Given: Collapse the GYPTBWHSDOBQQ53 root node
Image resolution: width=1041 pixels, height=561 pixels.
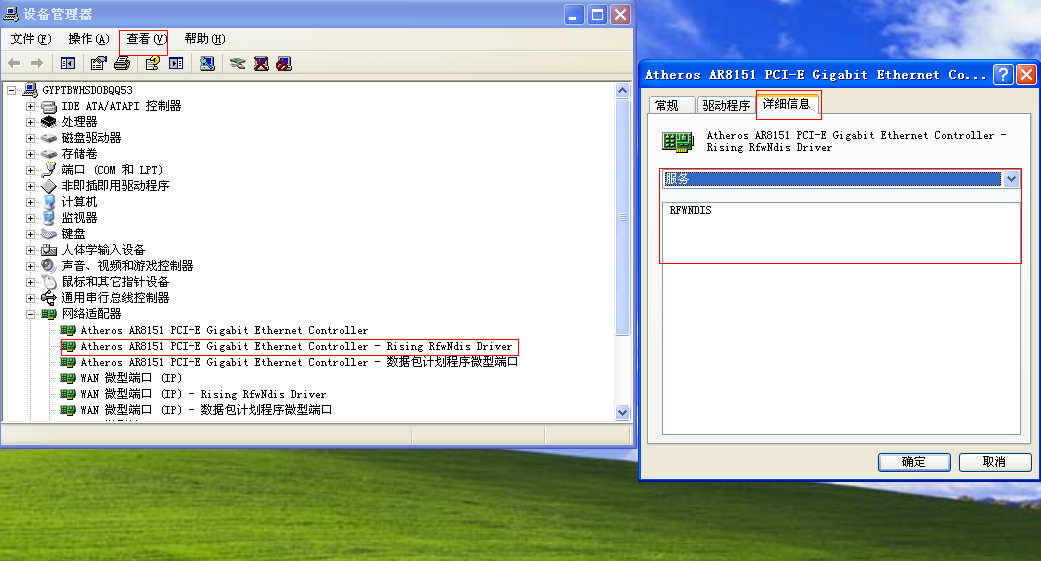Looking at the screenshot, I should 12,90.
